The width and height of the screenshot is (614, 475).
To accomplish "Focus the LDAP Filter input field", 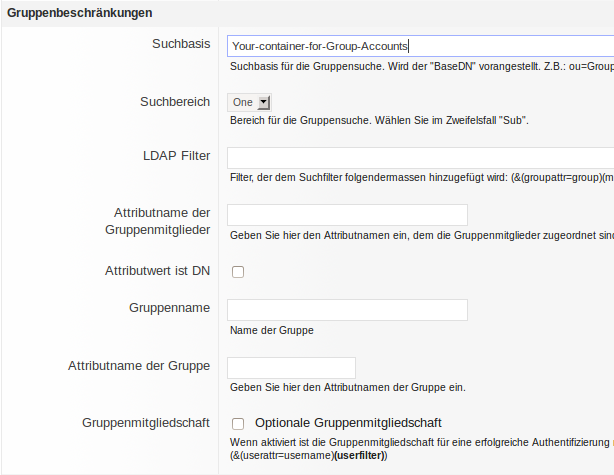I will (x=420, y=158).
